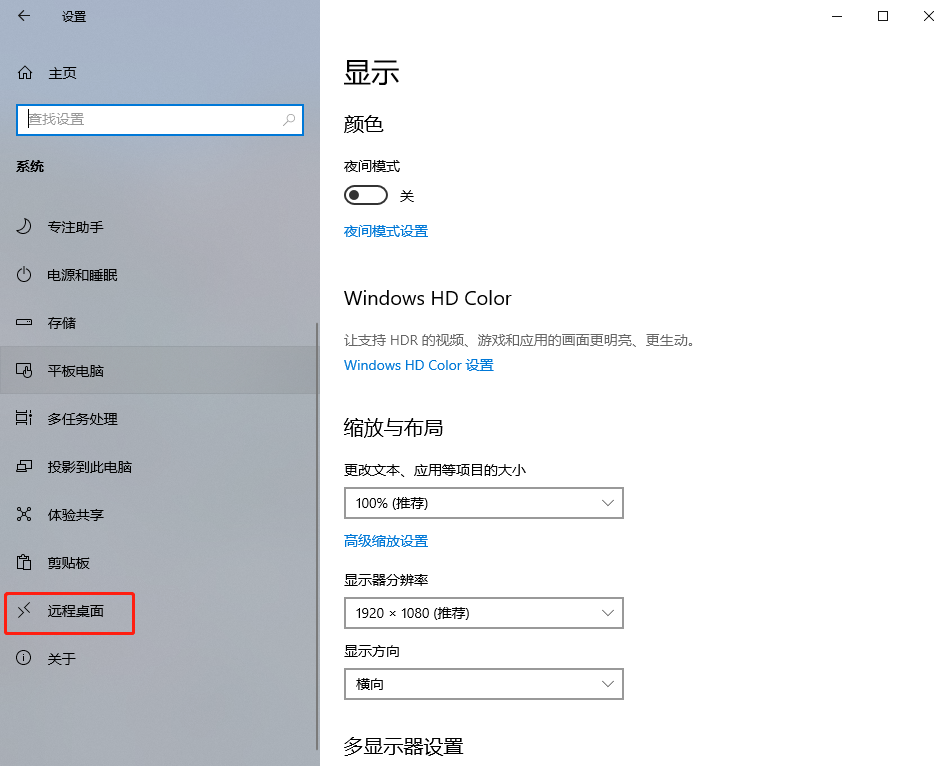
Task: Click the magnifier icon in search box
Action: coord(289,120)
